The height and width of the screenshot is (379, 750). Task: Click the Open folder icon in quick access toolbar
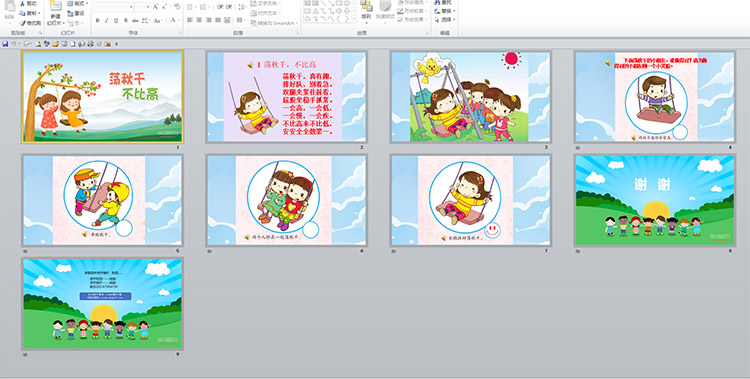(55, 44)
